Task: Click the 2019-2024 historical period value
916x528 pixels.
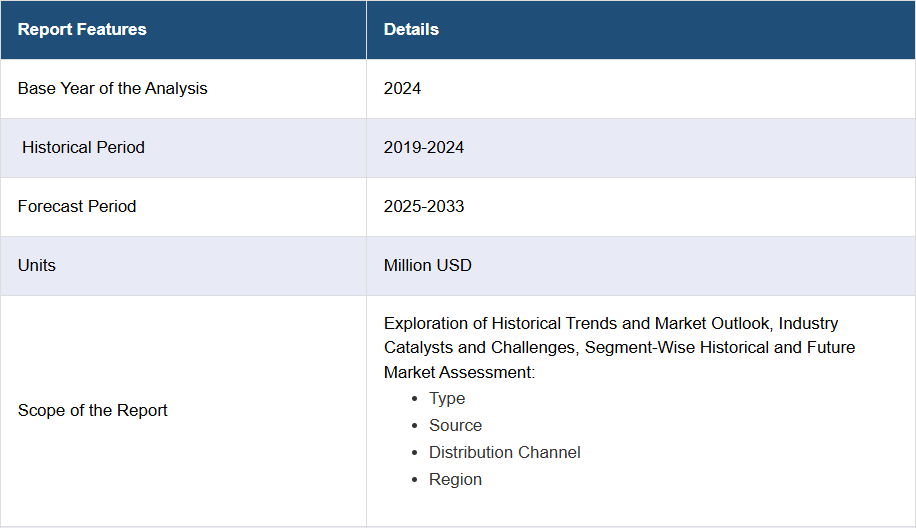Action: pyautogui.click(x=423, y=147)
